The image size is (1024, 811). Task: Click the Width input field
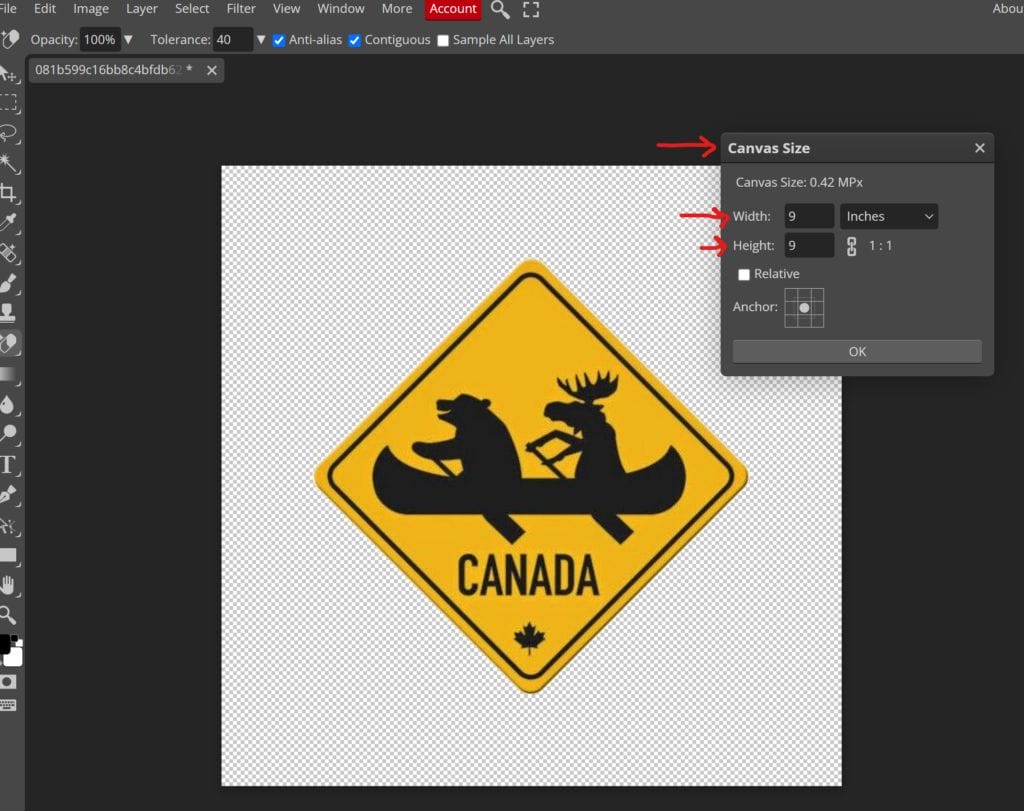coord(809,216)
